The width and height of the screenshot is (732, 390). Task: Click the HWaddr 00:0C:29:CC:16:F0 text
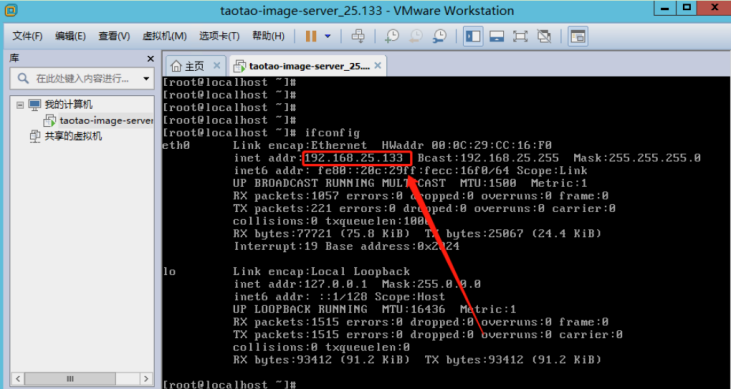click(x=466, y=145)
